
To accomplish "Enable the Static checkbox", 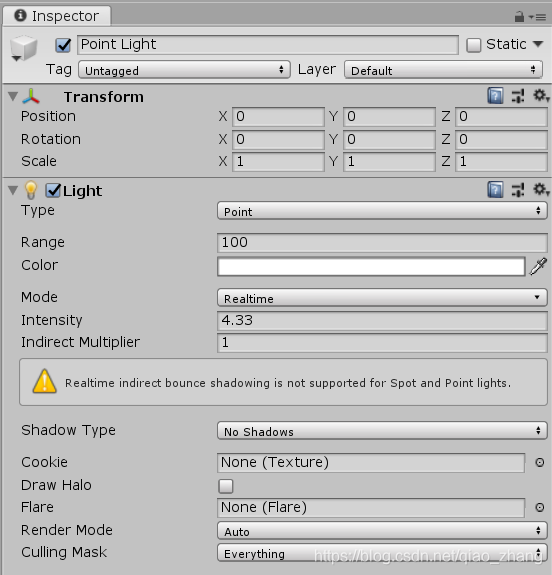I will tap(474, 45).
